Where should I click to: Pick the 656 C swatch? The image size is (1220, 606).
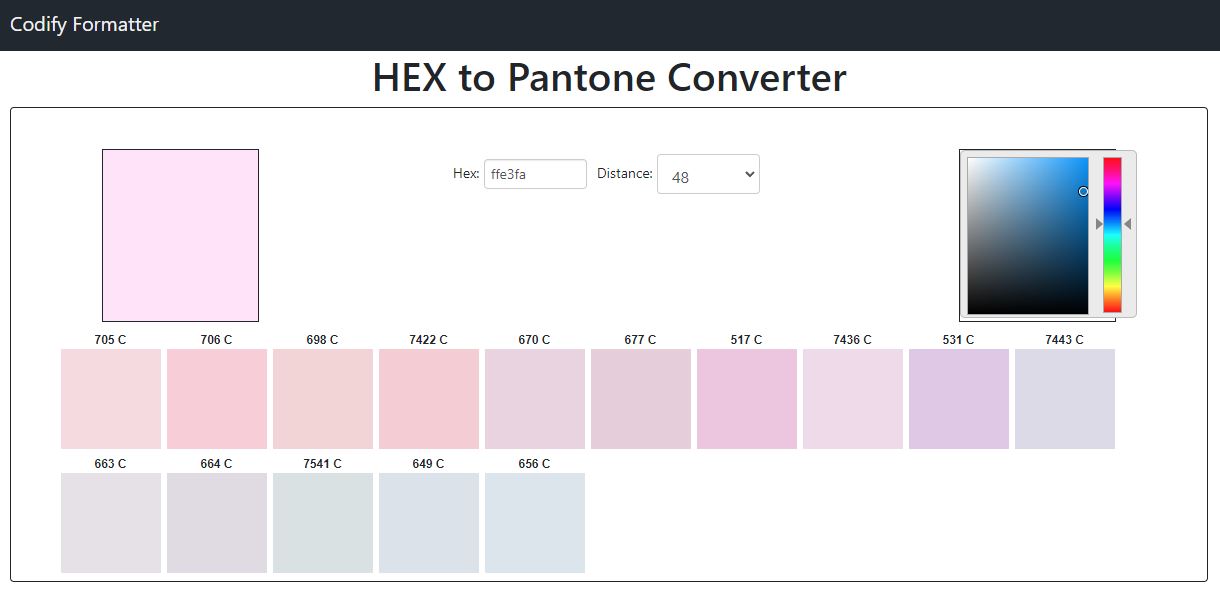tap(535, 523)
